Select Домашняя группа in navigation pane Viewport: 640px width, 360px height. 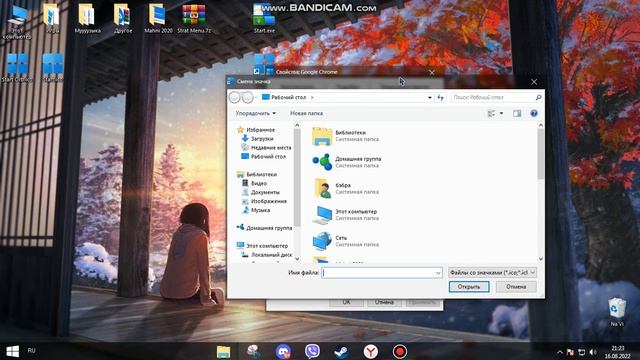[264, 228]
